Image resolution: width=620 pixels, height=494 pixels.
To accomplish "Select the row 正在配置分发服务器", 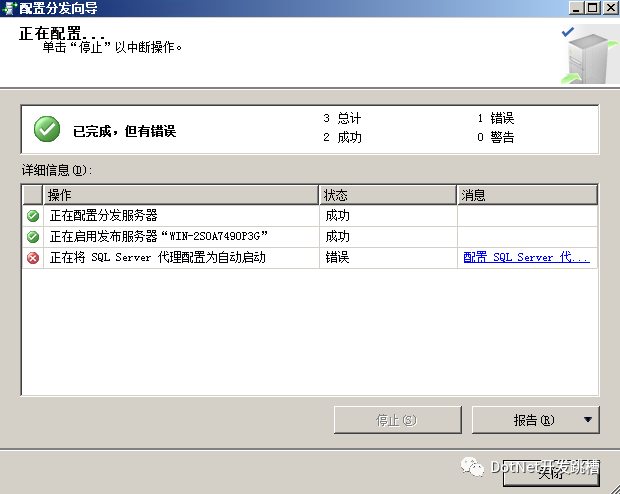I will pos(310,216).
